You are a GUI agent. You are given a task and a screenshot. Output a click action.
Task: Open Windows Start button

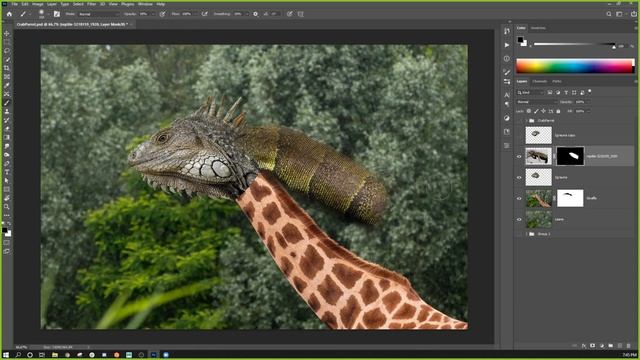click(6, 355)
